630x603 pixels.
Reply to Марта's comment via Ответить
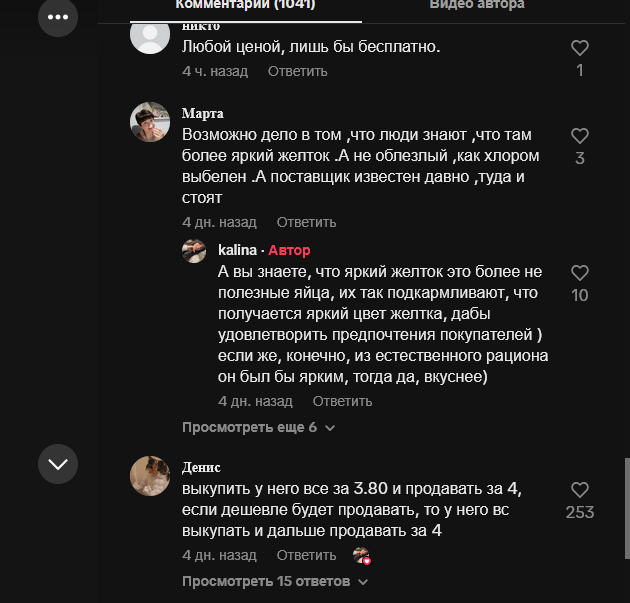point(306,222)
